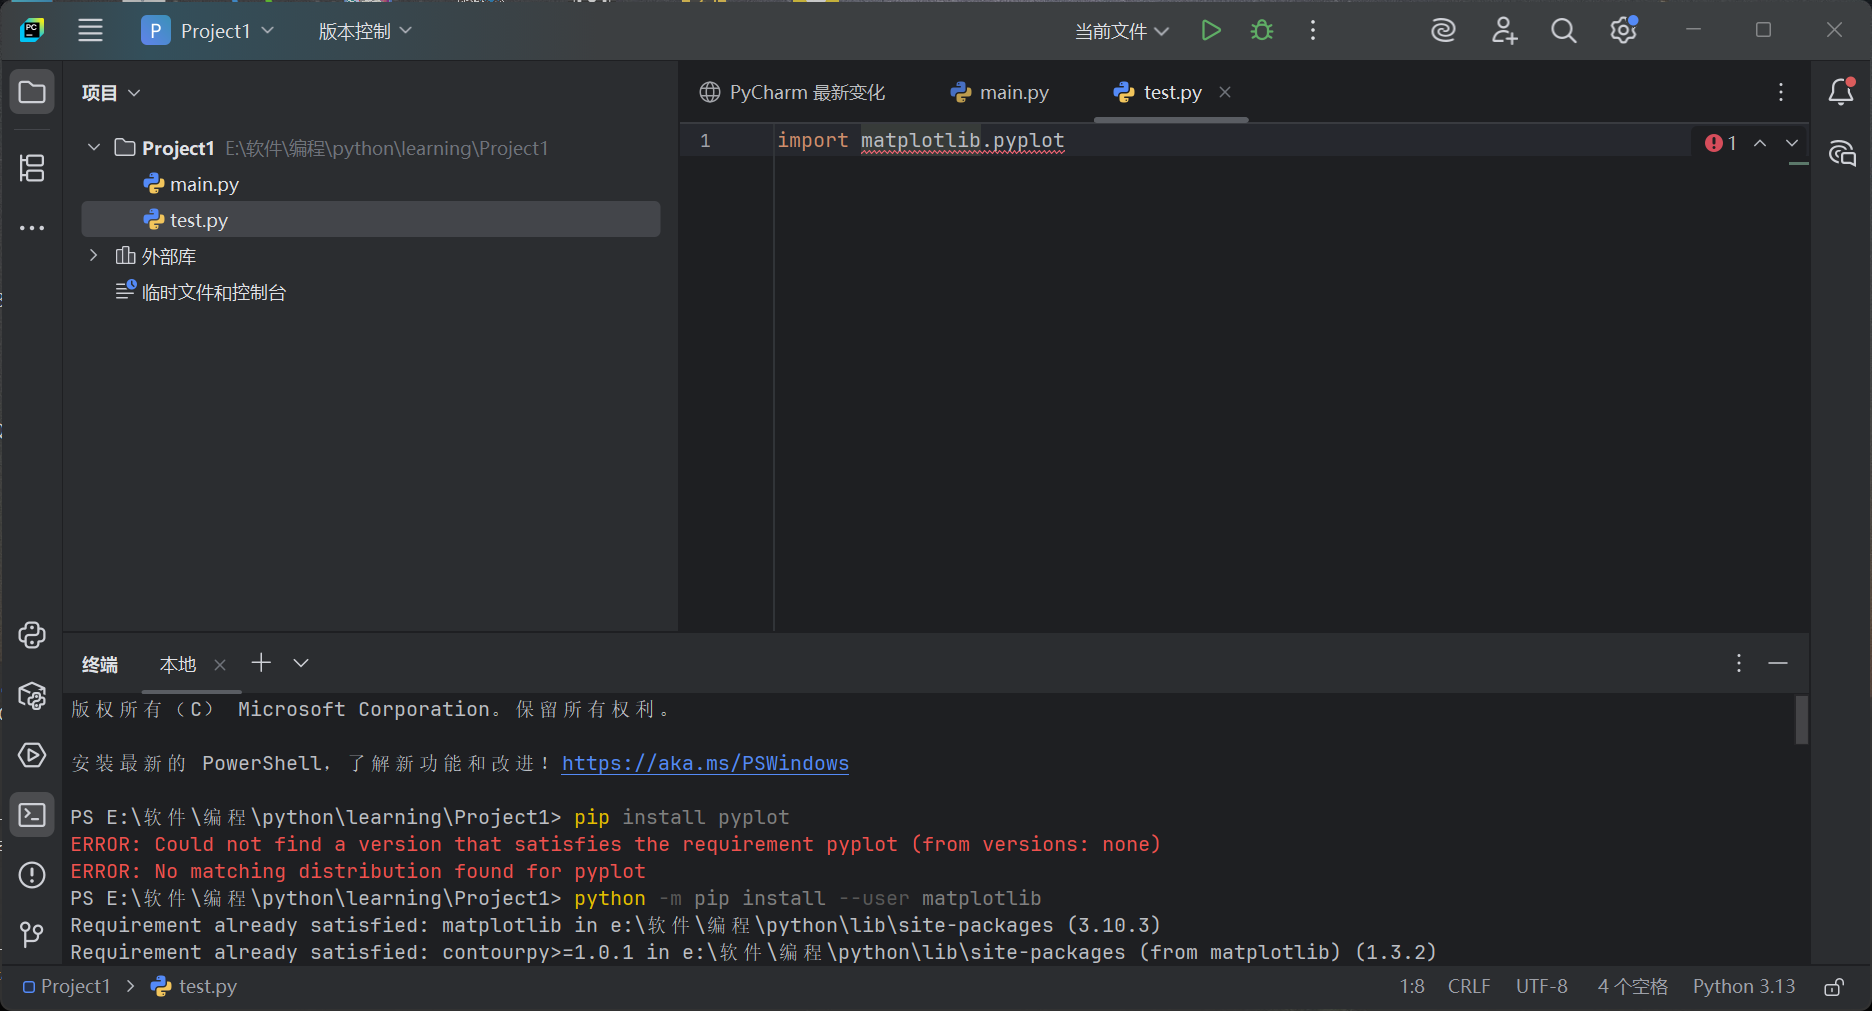
Task: Toggle the Project tool window folder icon
Action: click(32, 93)
